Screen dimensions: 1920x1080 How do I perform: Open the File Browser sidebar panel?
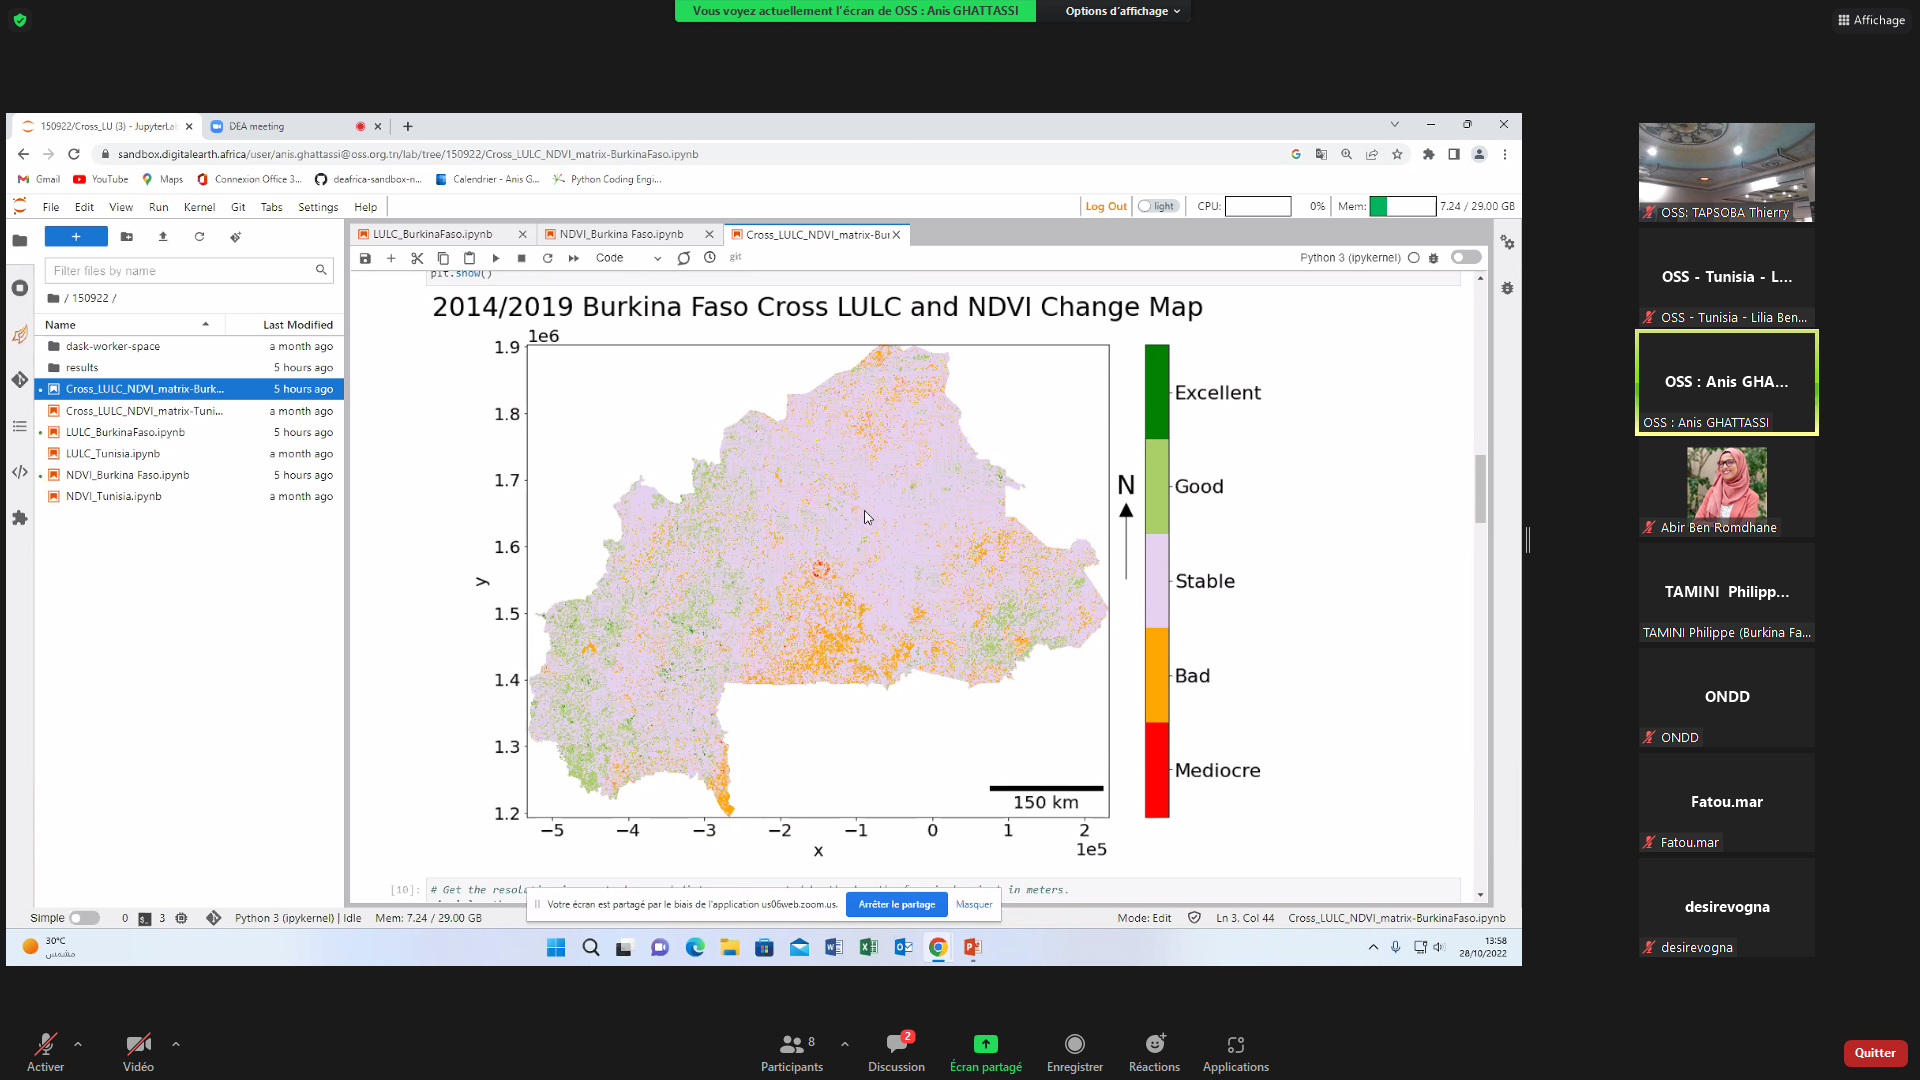[19, 240]
